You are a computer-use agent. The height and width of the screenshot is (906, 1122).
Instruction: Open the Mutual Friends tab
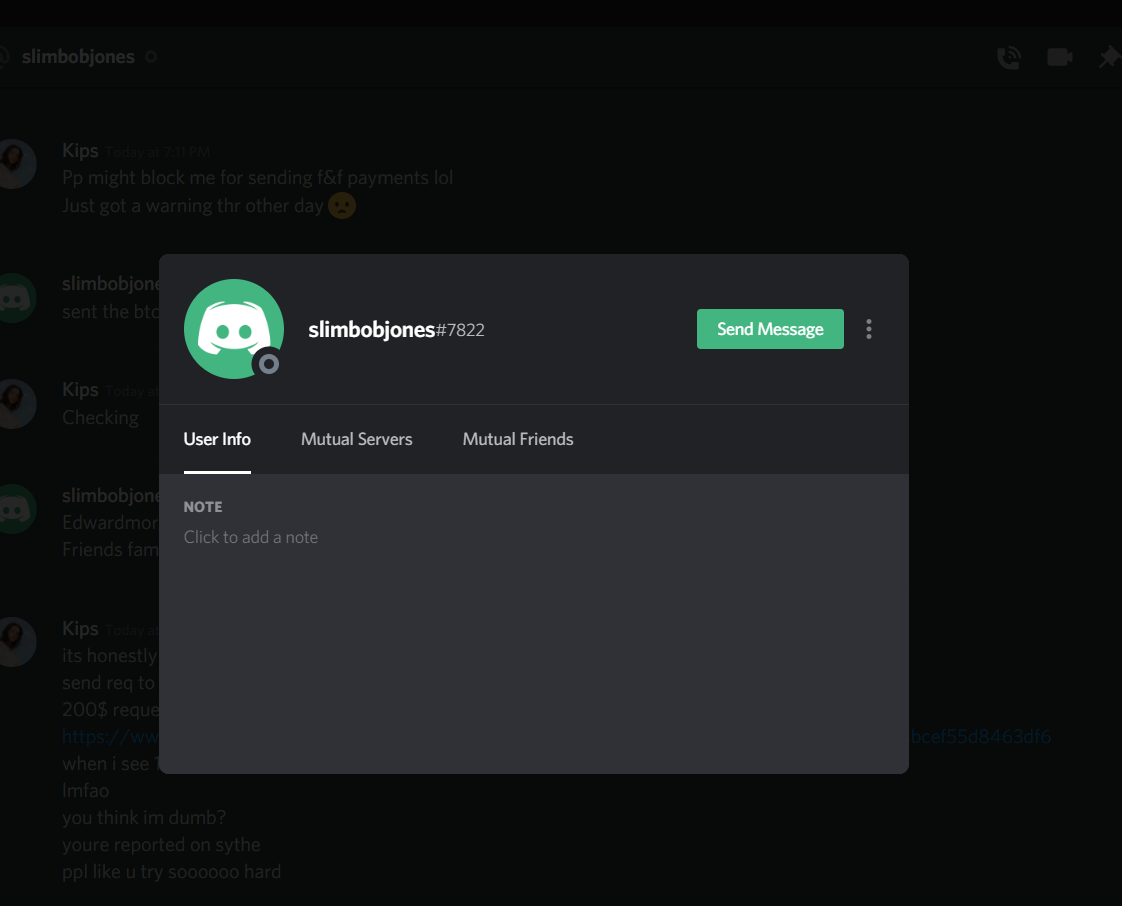click(518, 439)
